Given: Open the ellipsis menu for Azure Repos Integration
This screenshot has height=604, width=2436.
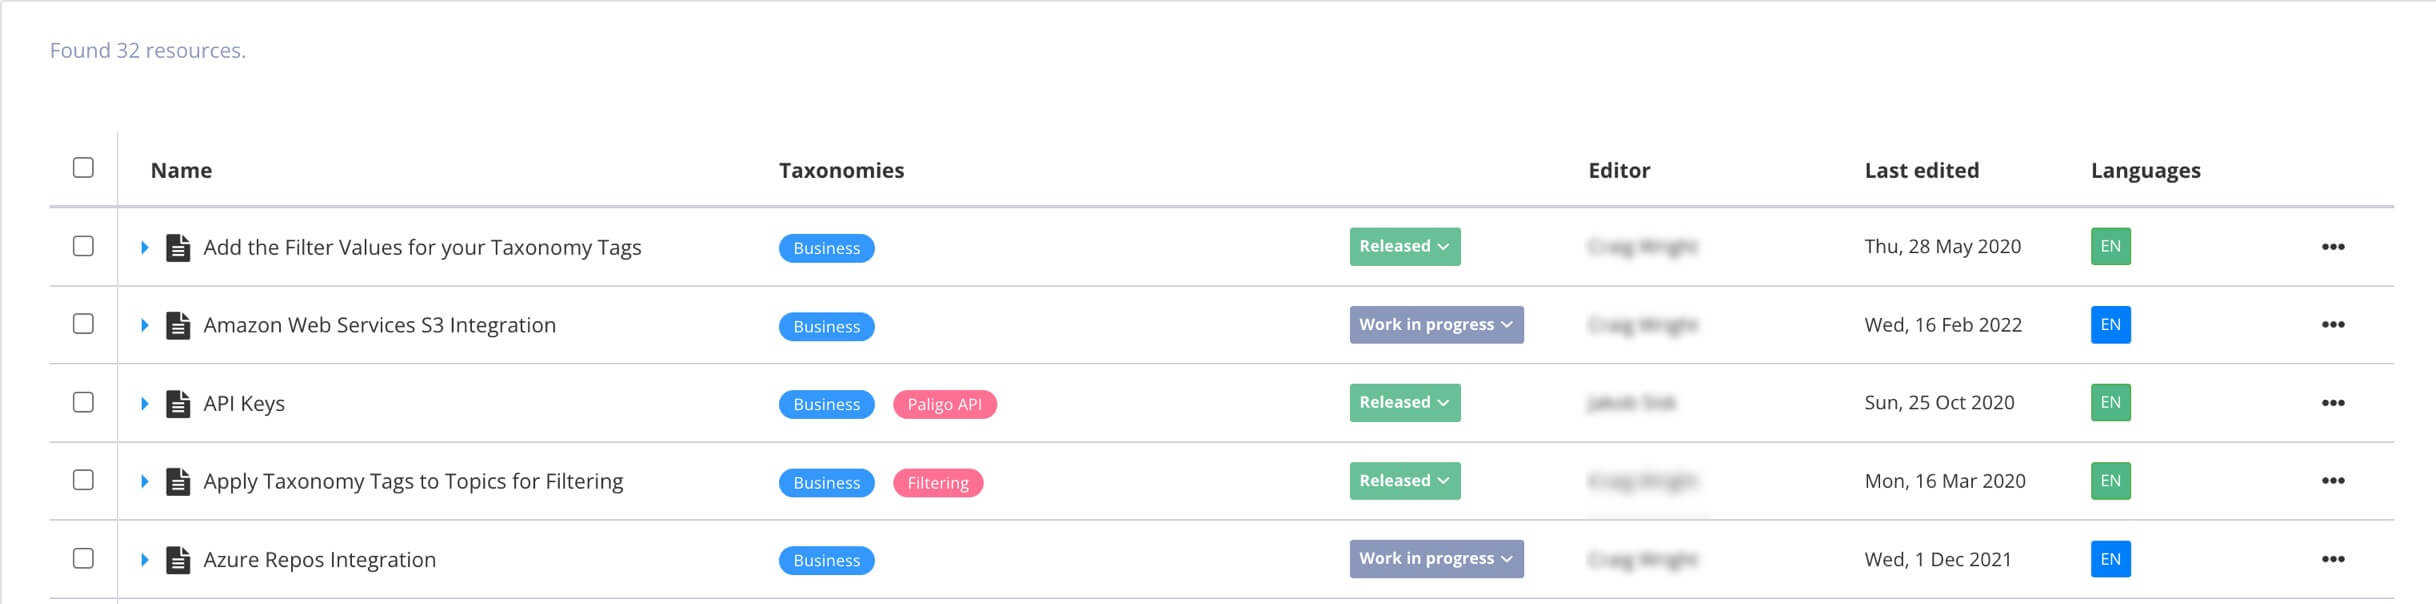Looking at the screenshot, I should pyautogui.click(x=2334, y=559).
